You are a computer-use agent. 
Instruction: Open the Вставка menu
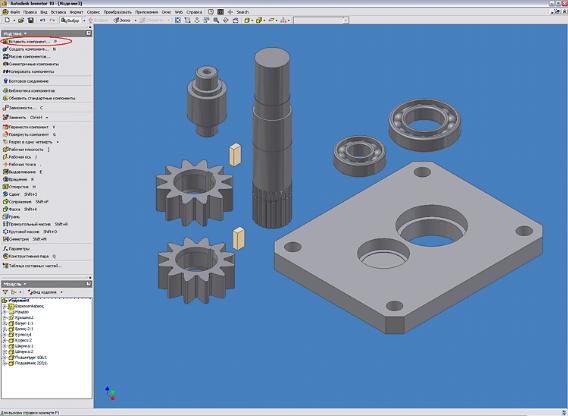coord(58,12)
